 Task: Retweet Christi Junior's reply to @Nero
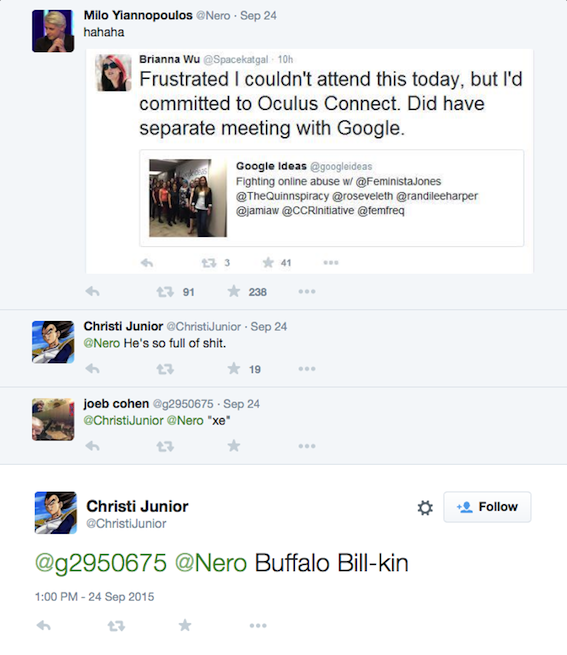tap(165, 369)
